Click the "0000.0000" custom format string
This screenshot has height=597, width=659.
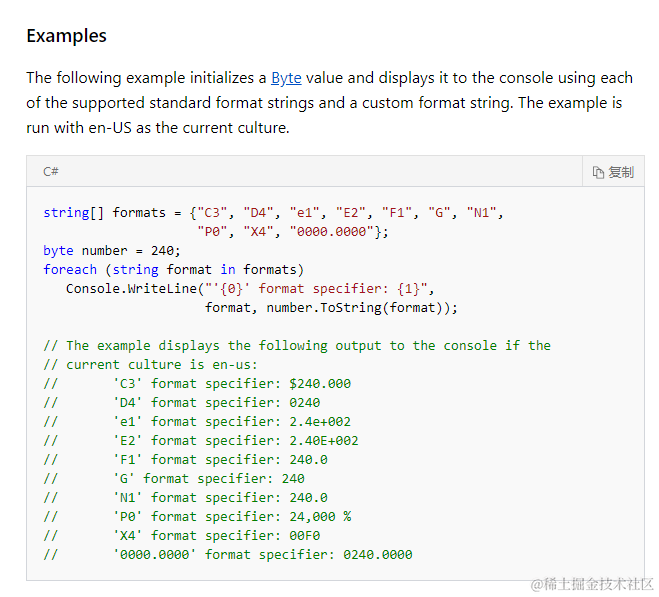coord(332,232)
